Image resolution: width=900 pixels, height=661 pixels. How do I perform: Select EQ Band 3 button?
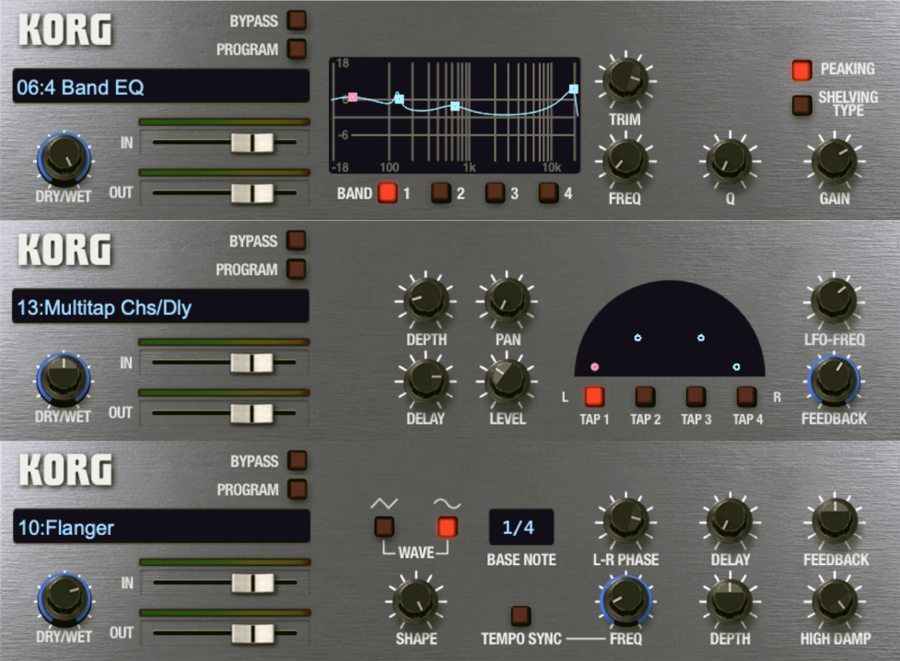click(x=495, y=193)
